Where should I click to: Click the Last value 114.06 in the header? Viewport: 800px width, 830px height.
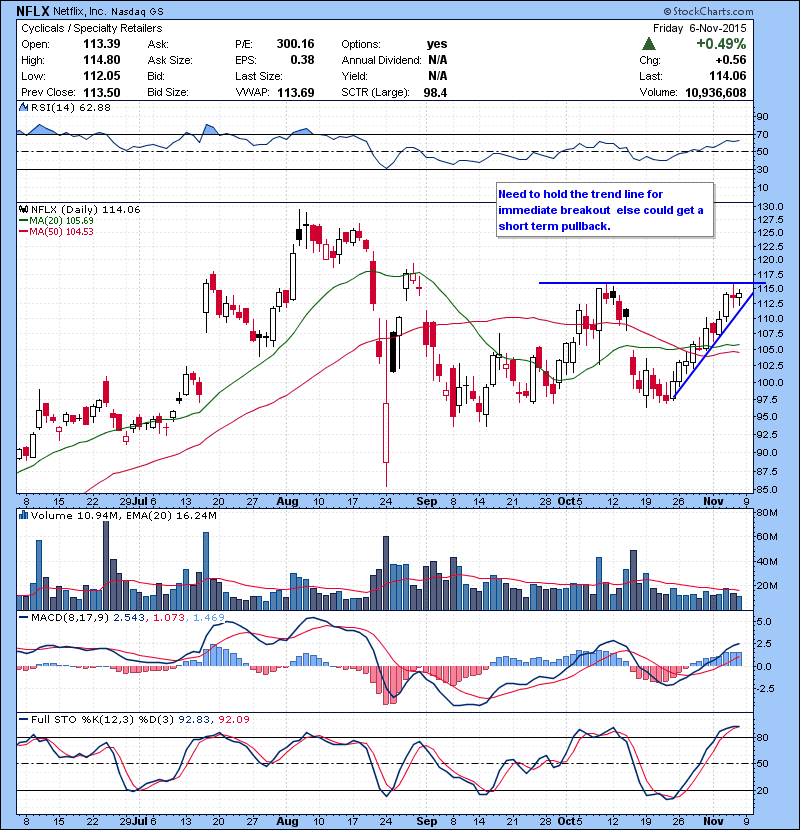pos(728,76)
